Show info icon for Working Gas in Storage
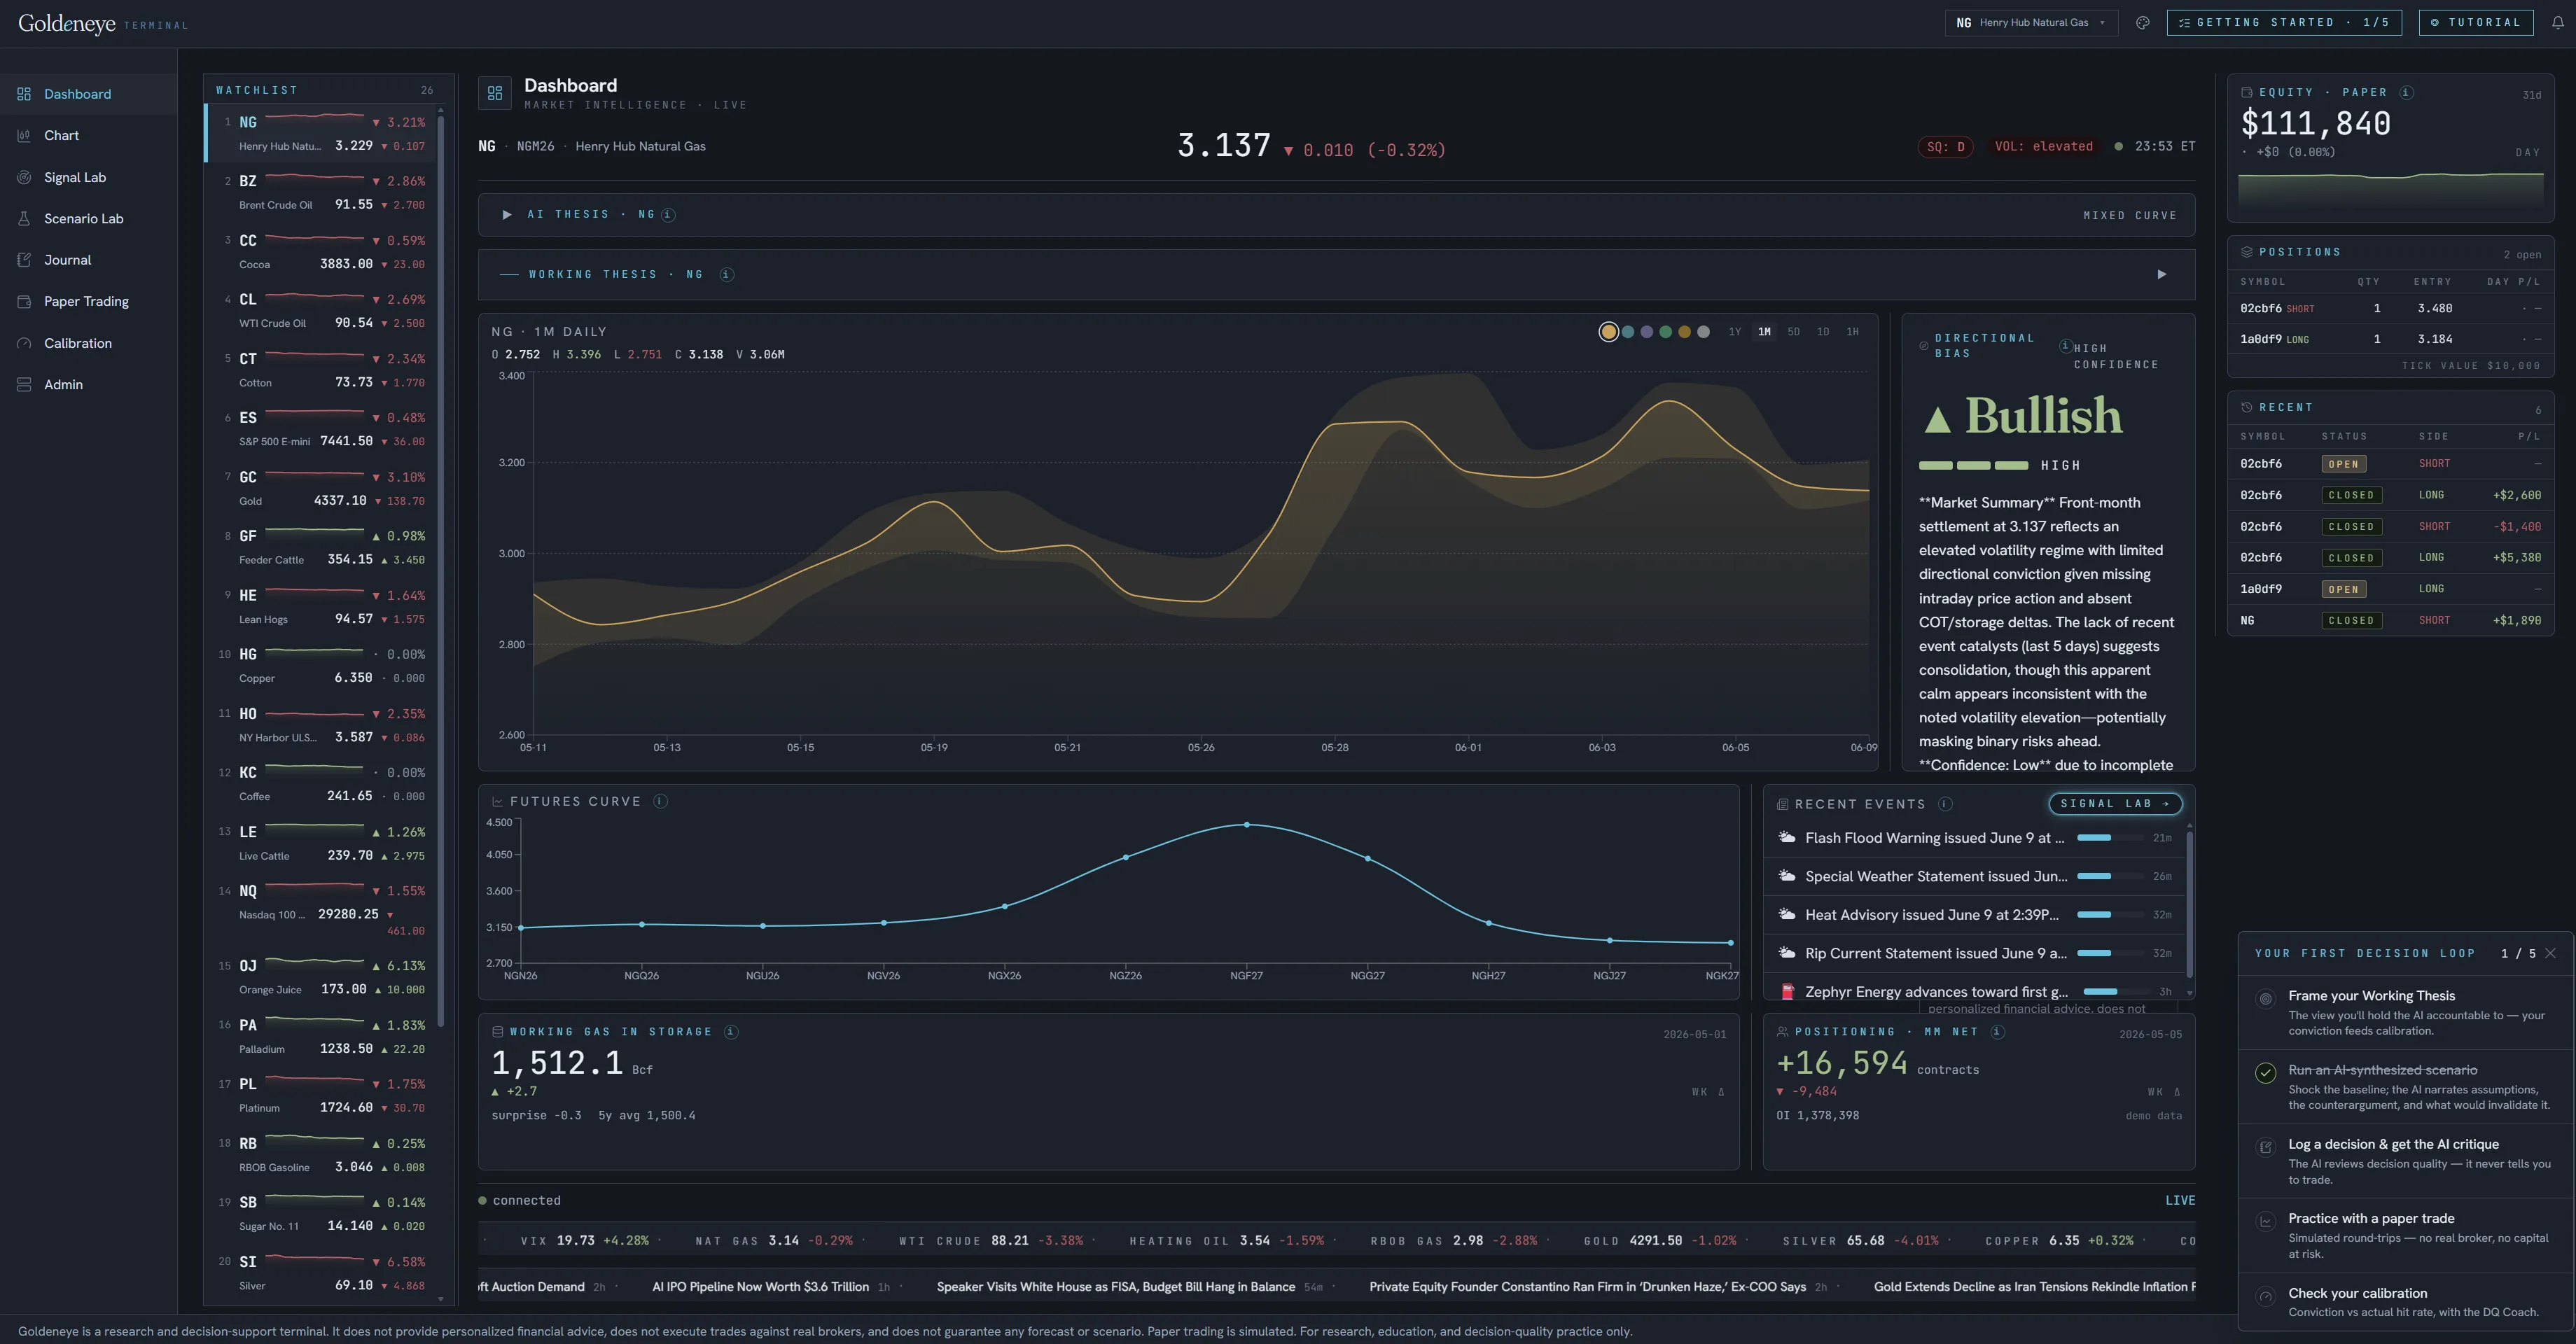 pos(731,1032)
